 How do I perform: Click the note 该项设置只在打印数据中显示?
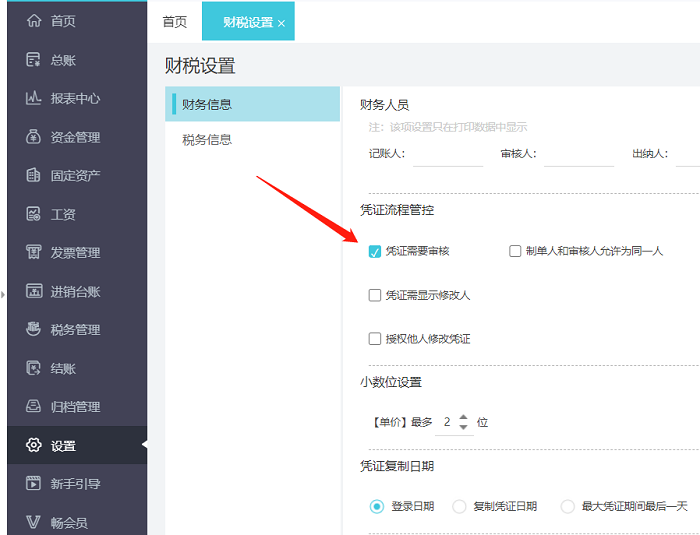coord(458,127)
